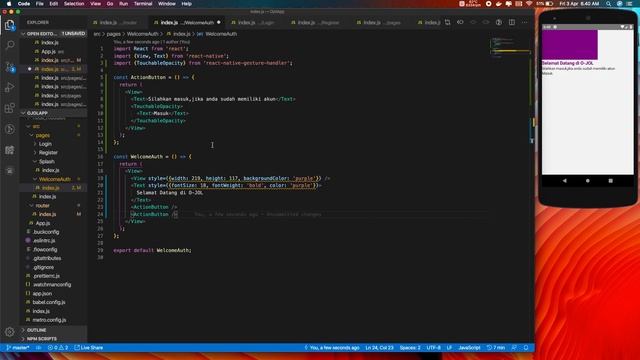Click the 7 min time tracker in status bar
The height and width of the screenshot is (360, 640).
pos(496,348)
